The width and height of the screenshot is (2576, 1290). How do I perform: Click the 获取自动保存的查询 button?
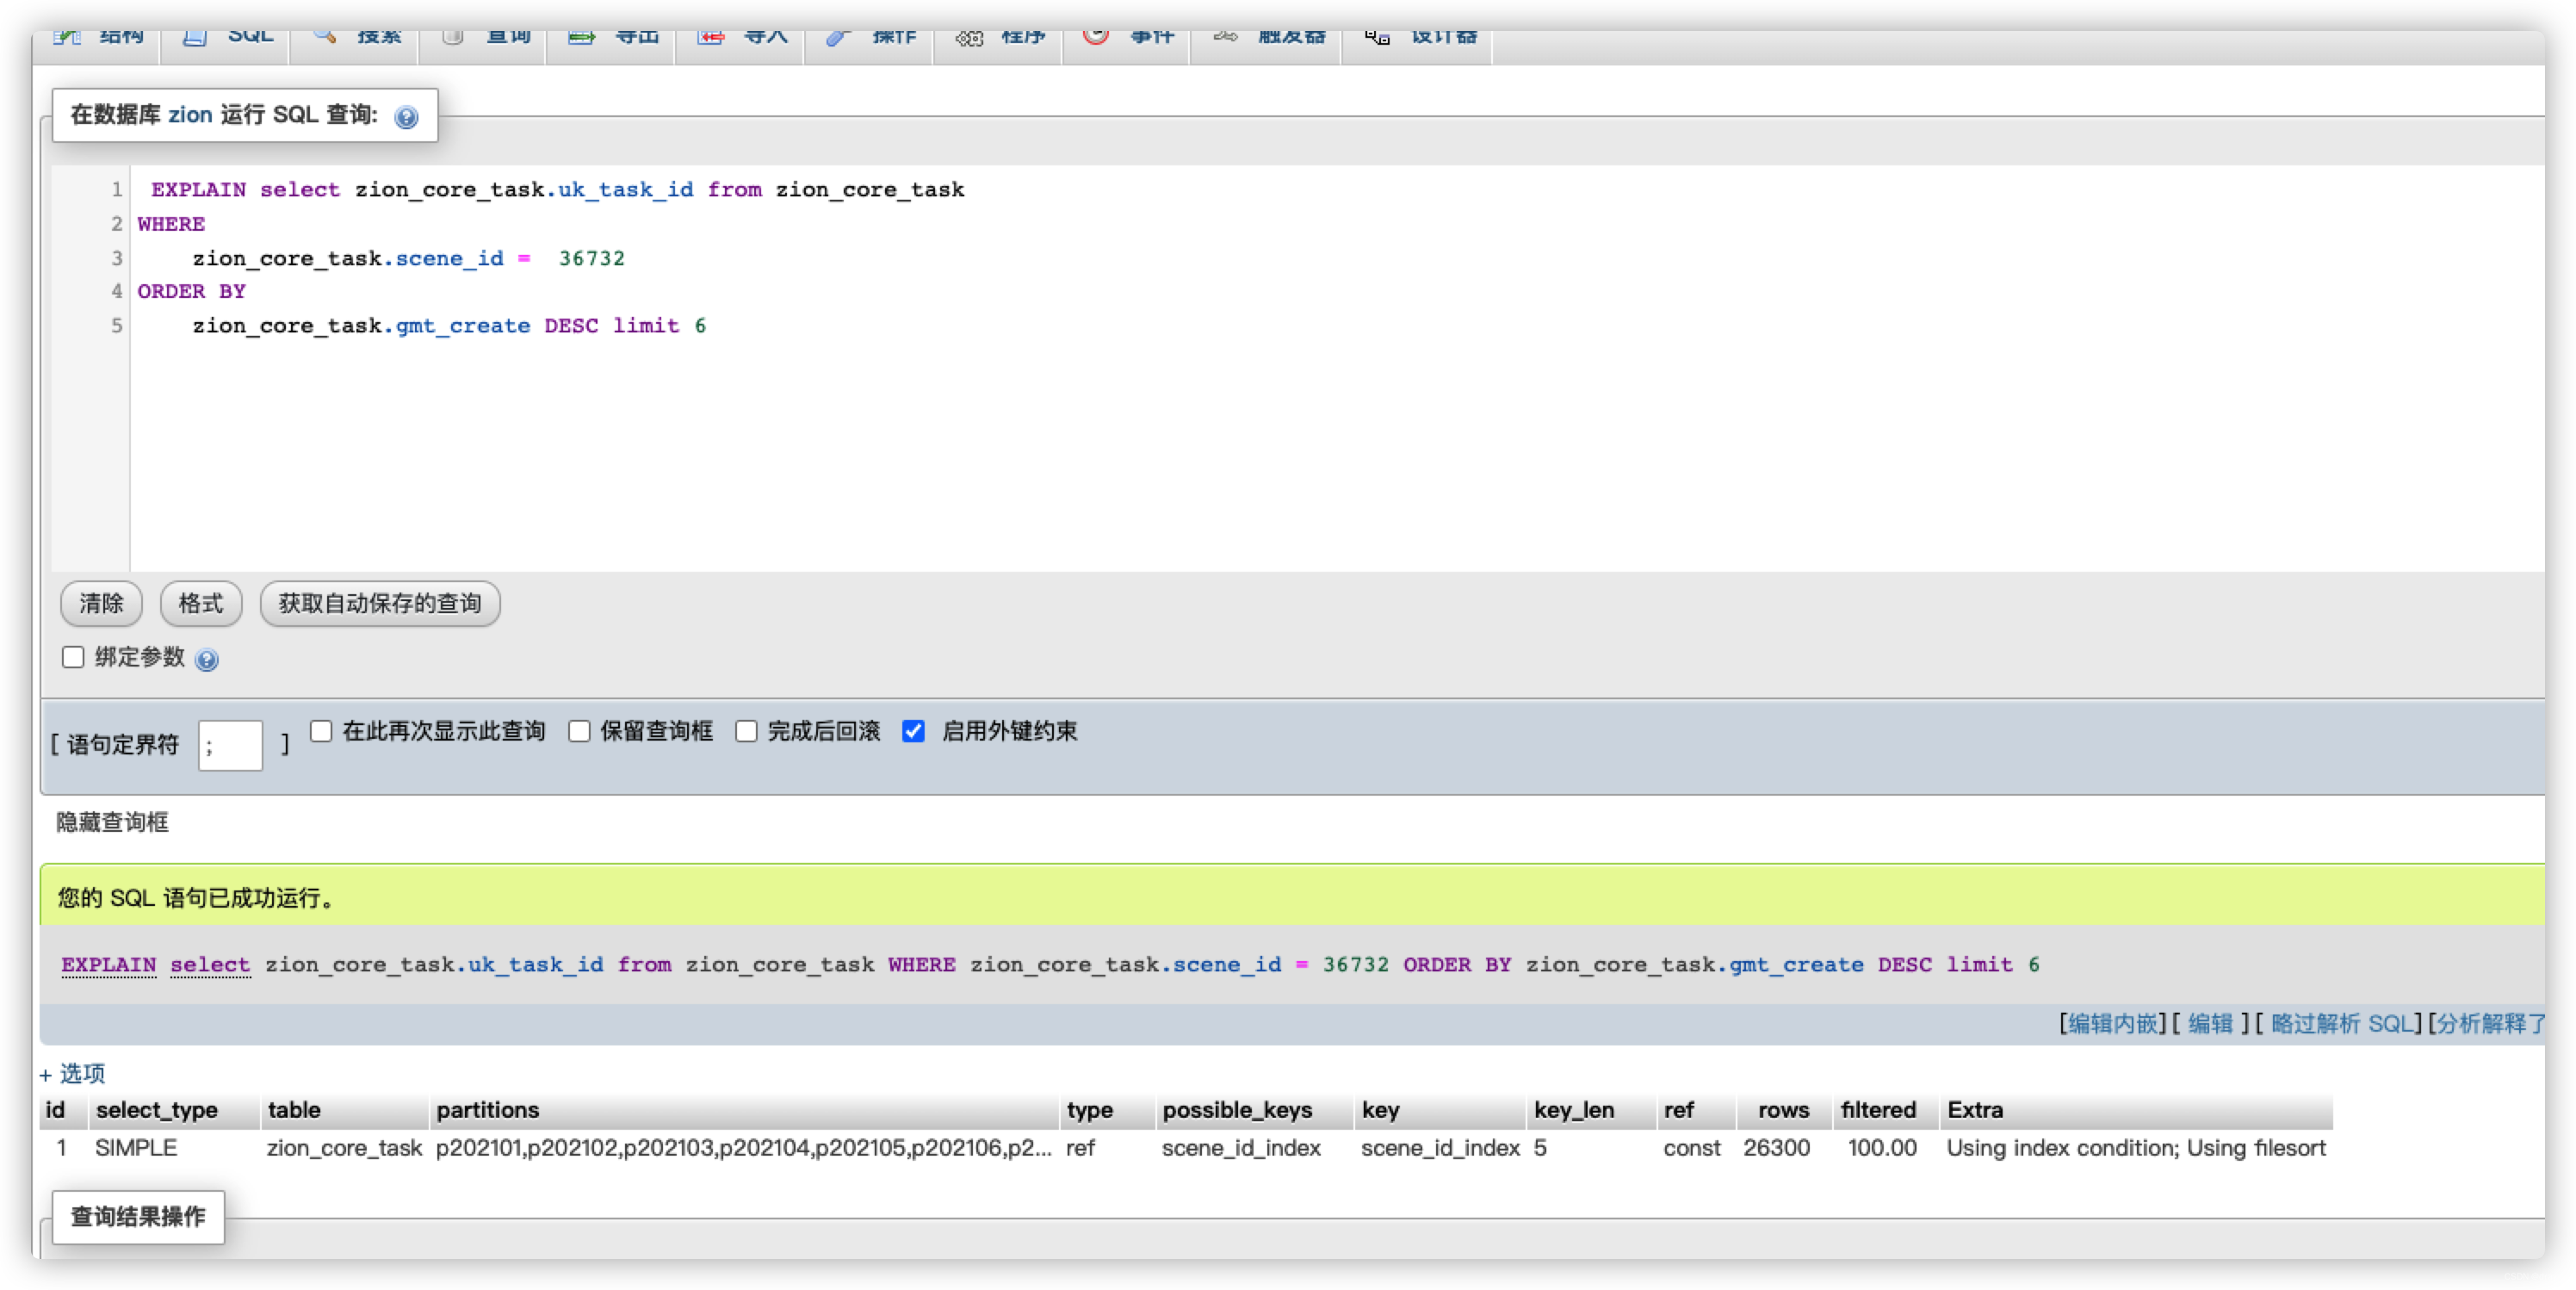[x=380, y=603]
